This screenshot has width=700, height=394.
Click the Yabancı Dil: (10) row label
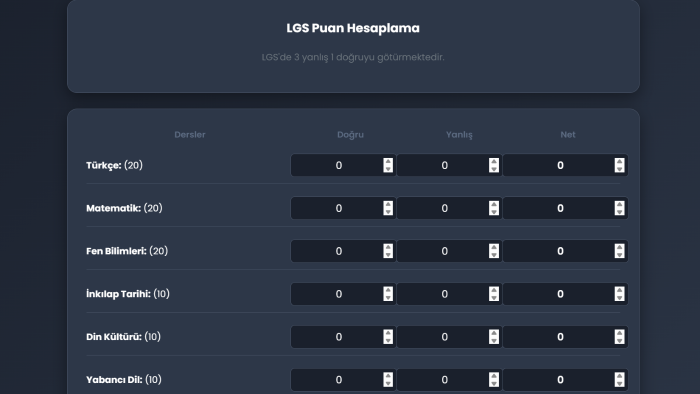(x=124, y=379)
